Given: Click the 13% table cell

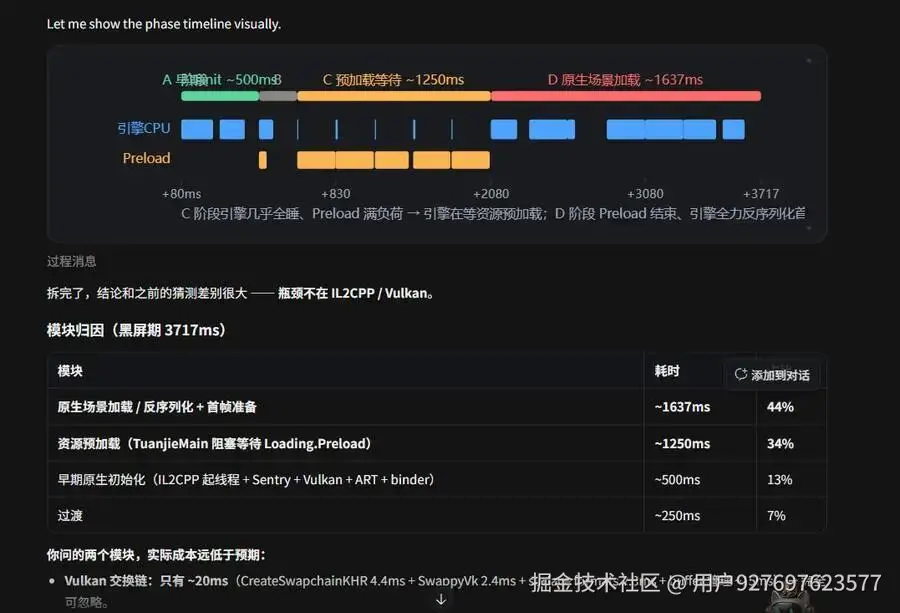Looking at the screenshot, I should click(779, 479).
